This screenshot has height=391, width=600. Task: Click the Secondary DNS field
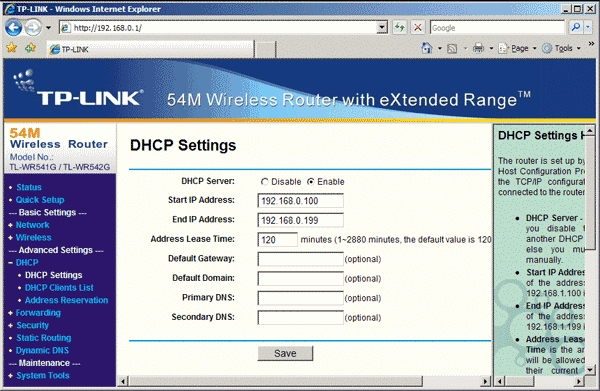coord(300,318)
